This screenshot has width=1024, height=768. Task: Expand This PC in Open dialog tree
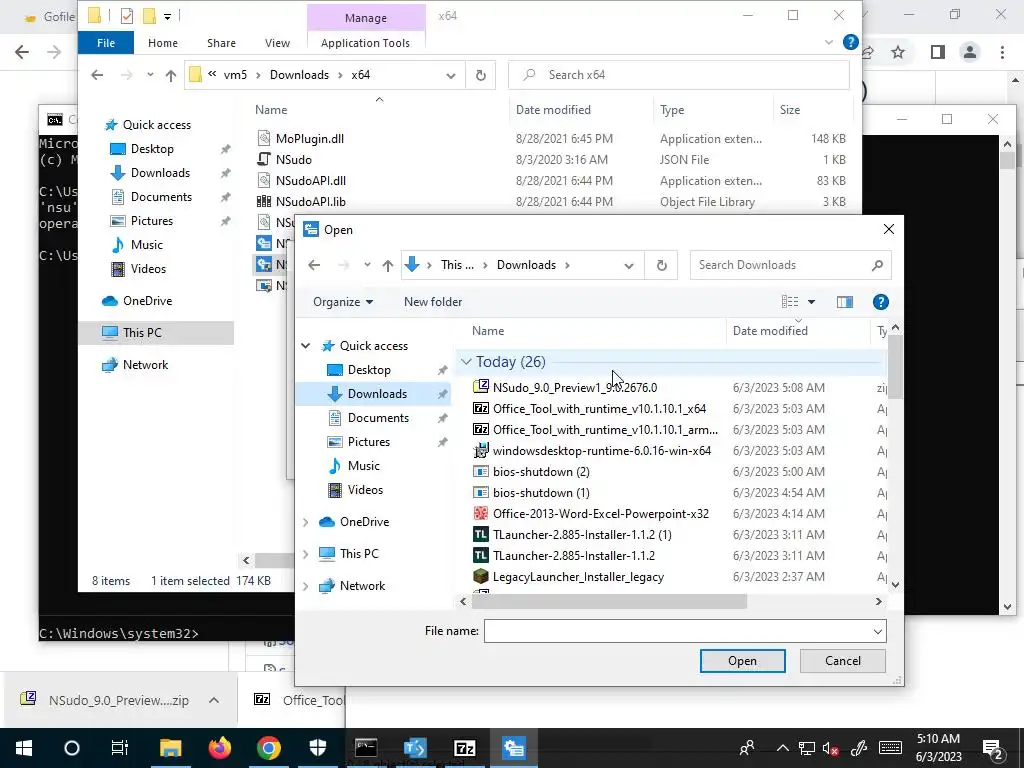(x=306, y=554)
